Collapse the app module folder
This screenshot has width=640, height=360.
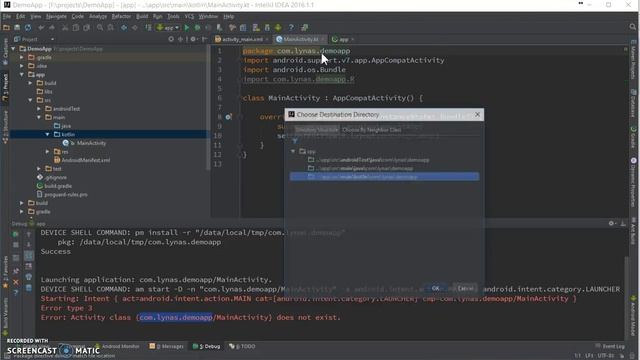coord(22,74)
